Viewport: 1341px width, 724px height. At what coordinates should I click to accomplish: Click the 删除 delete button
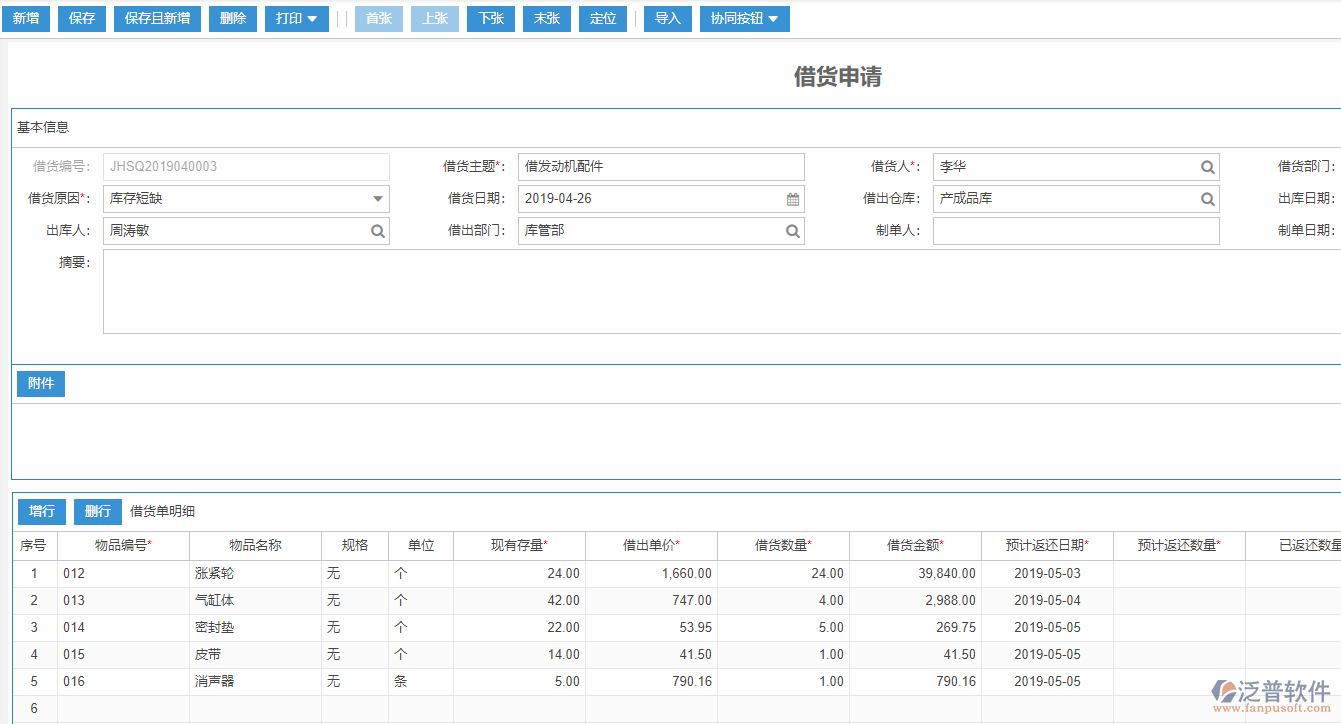click(232, 18)
